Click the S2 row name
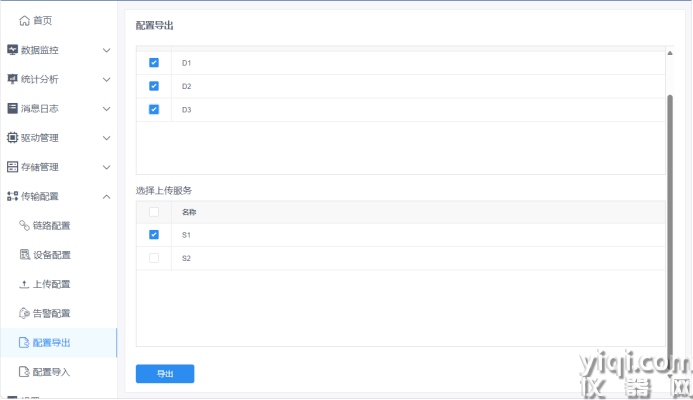This screenshot has height=400, width=693. pos(186,258)
